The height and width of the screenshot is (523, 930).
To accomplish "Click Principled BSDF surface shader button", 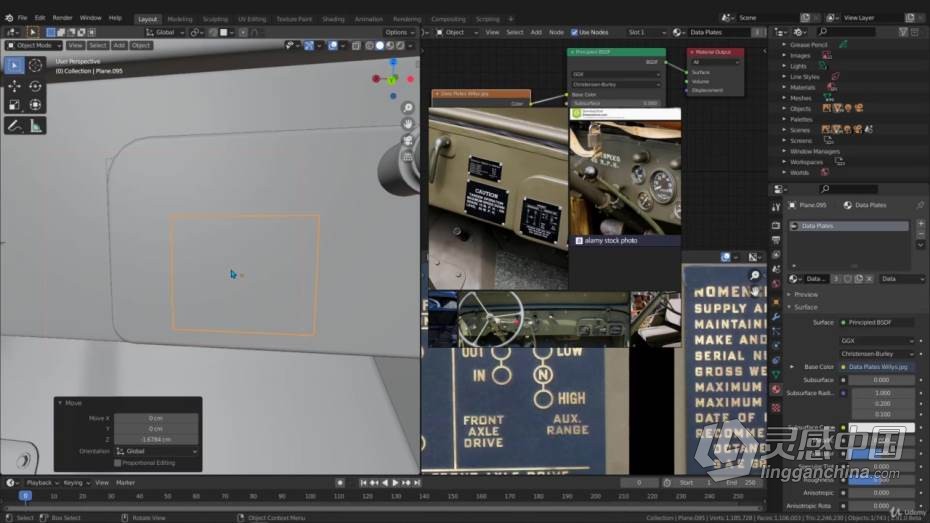I will tap(877, 322).
